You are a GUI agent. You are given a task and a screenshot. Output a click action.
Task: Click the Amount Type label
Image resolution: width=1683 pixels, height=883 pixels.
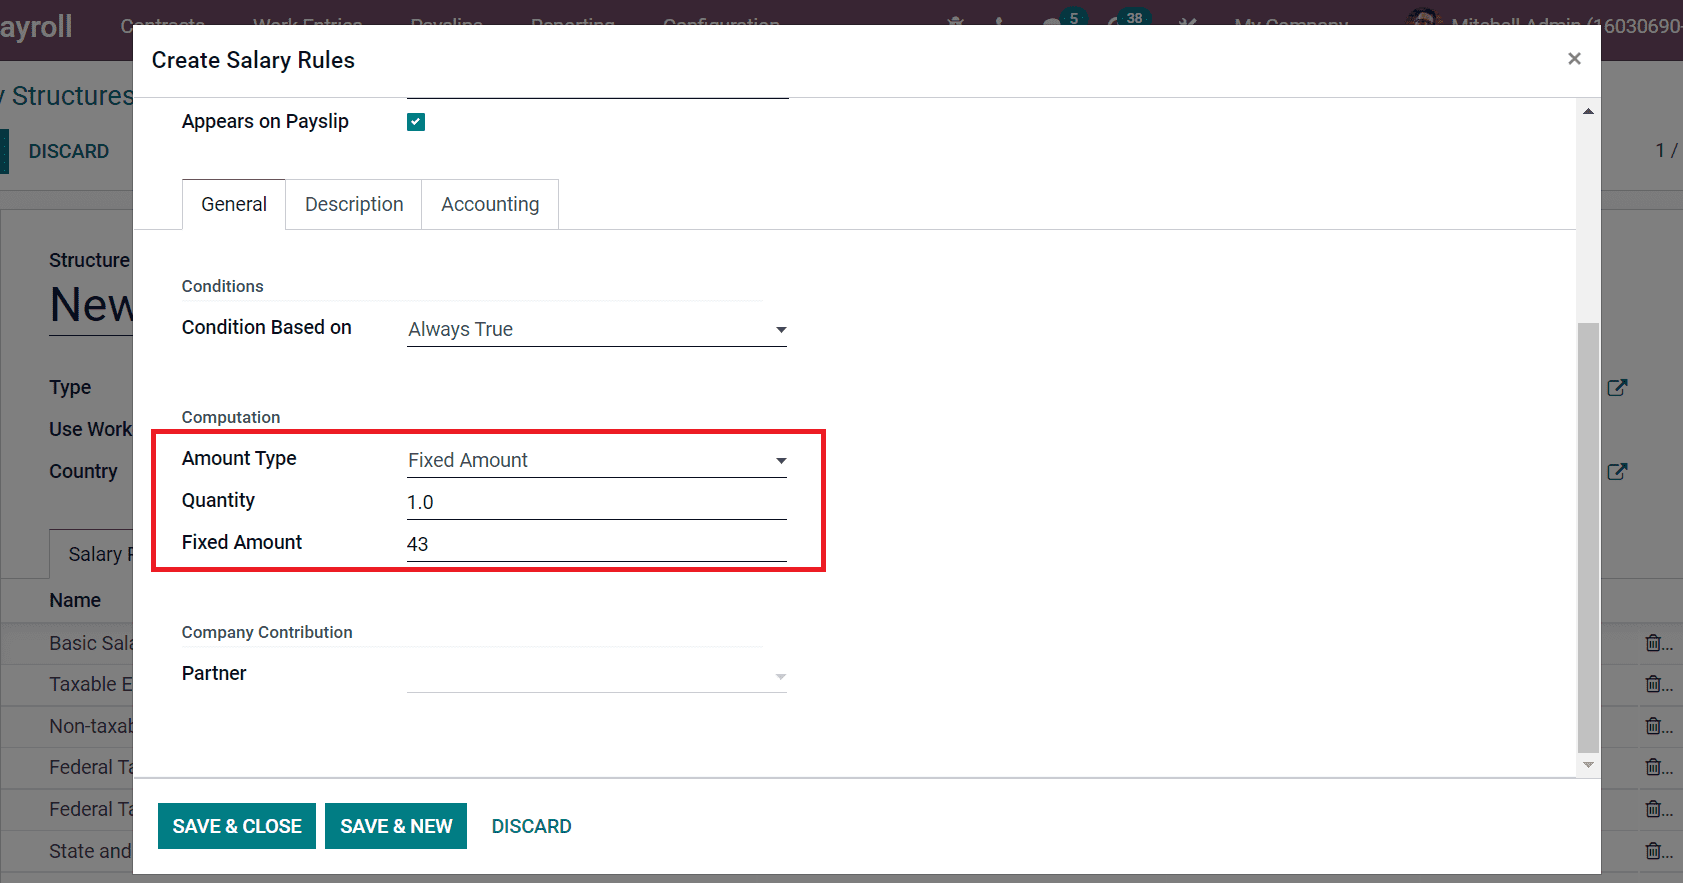coord(239,458)
